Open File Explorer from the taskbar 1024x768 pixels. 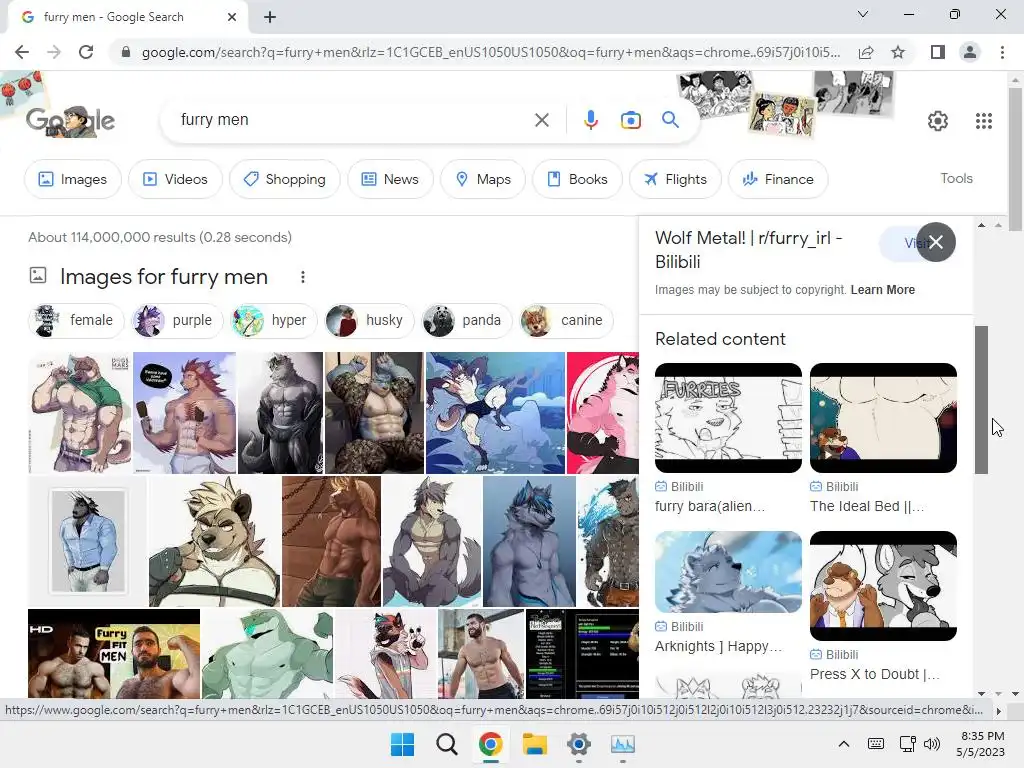(534, 744)
